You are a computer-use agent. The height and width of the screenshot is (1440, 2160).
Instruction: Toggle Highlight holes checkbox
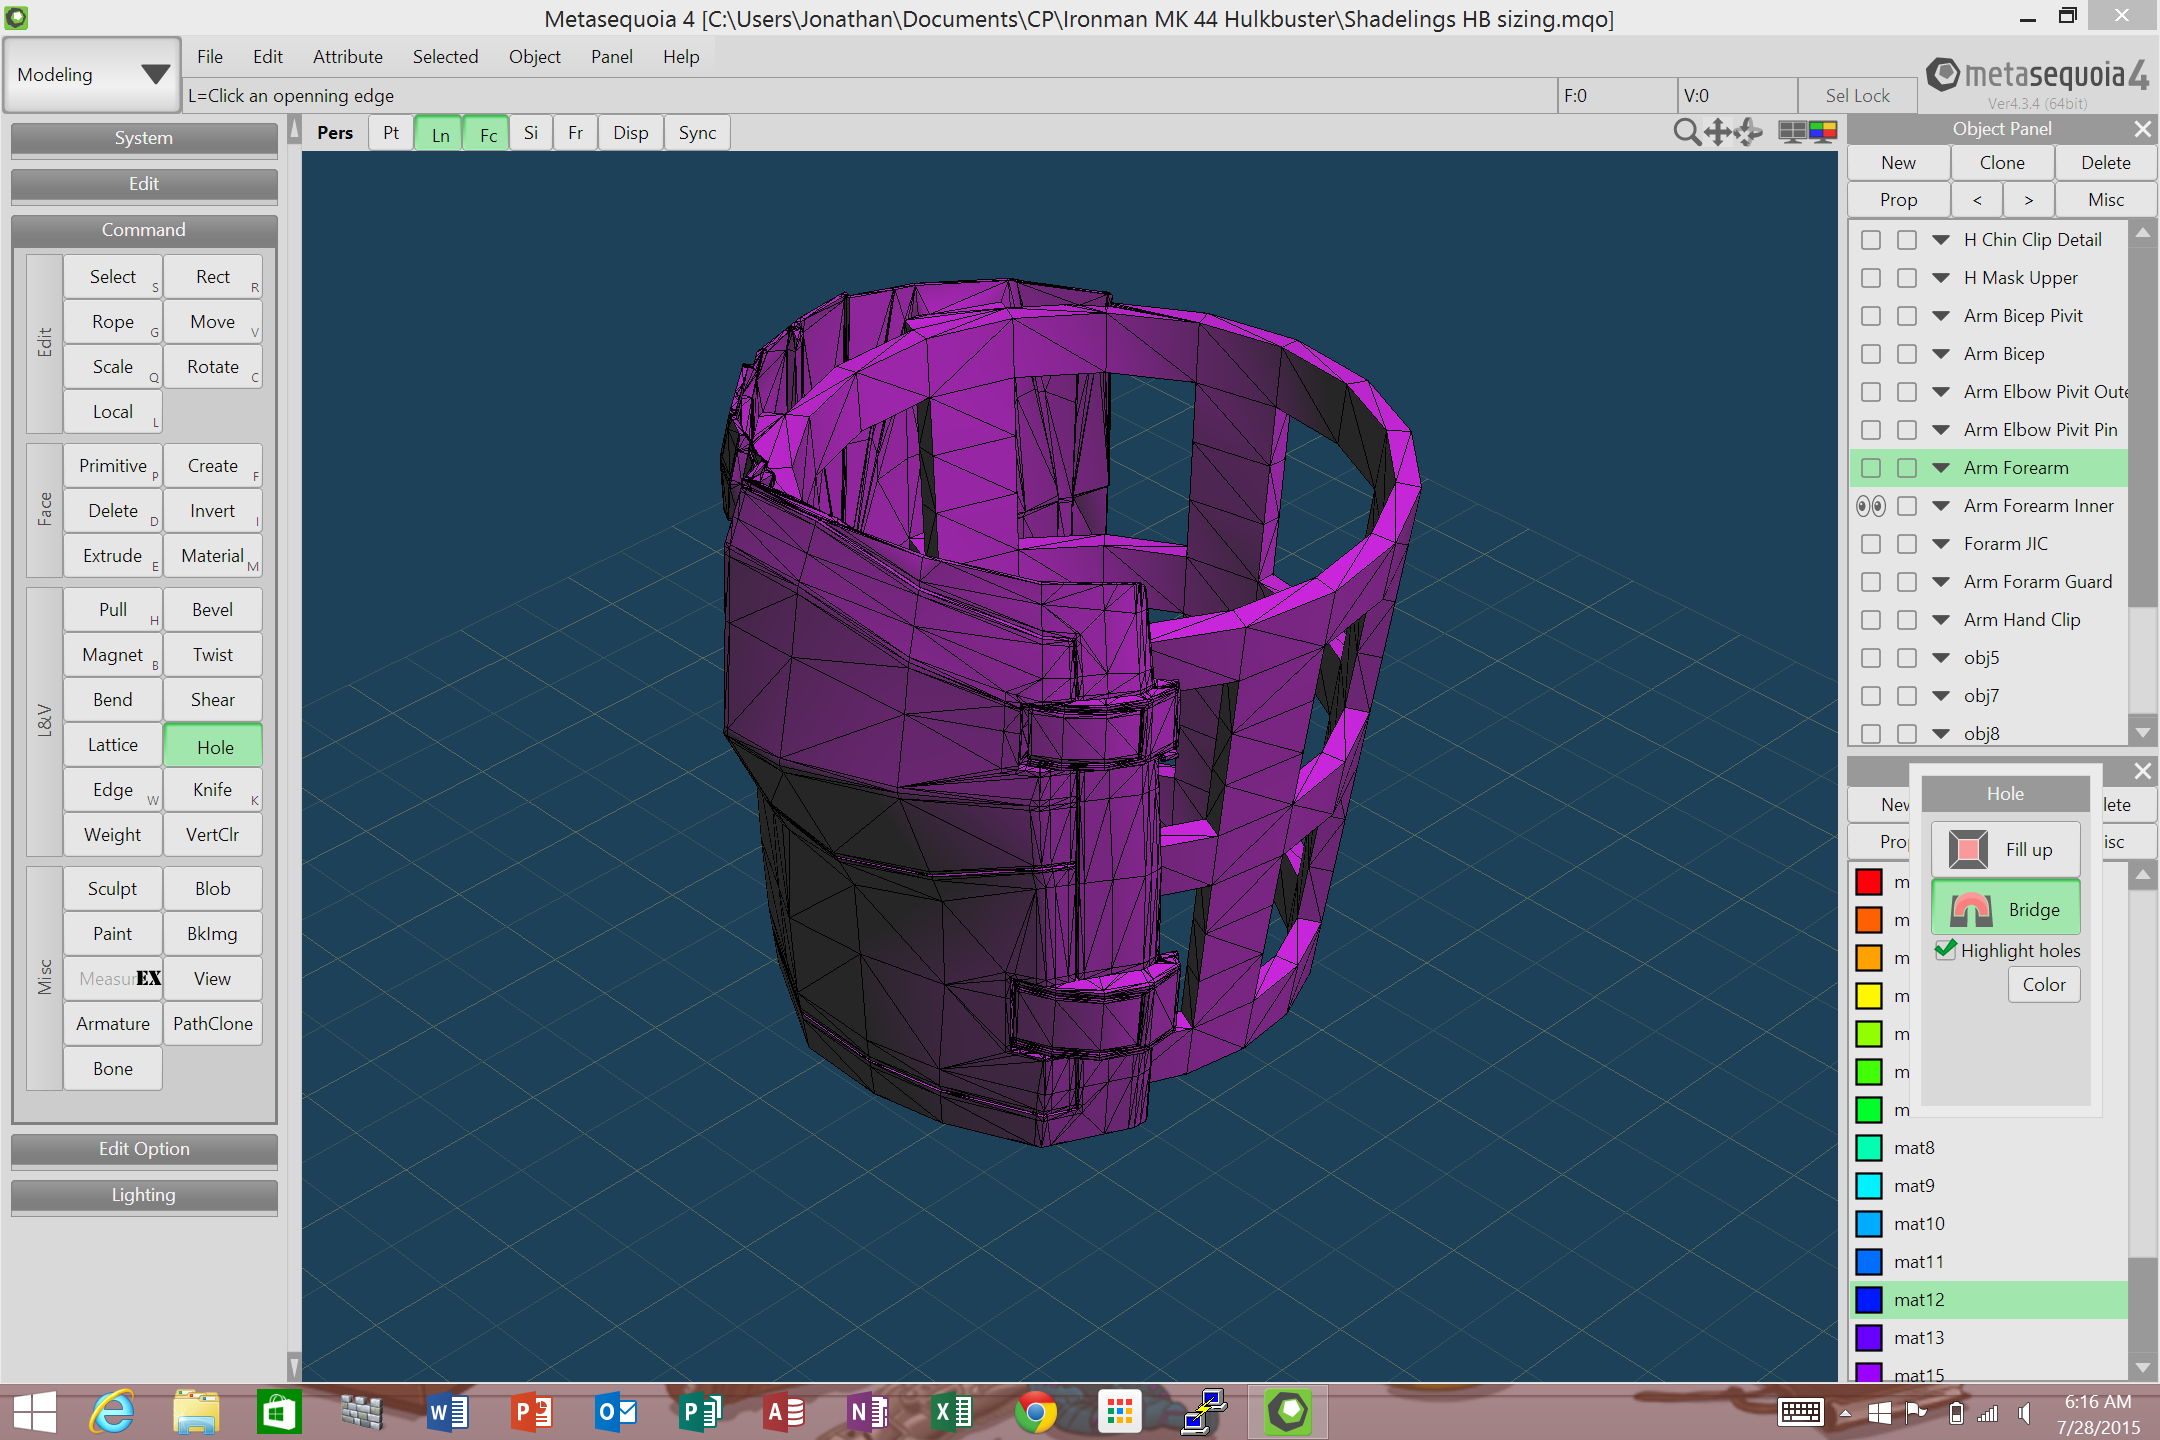[x=1945, y=950]
